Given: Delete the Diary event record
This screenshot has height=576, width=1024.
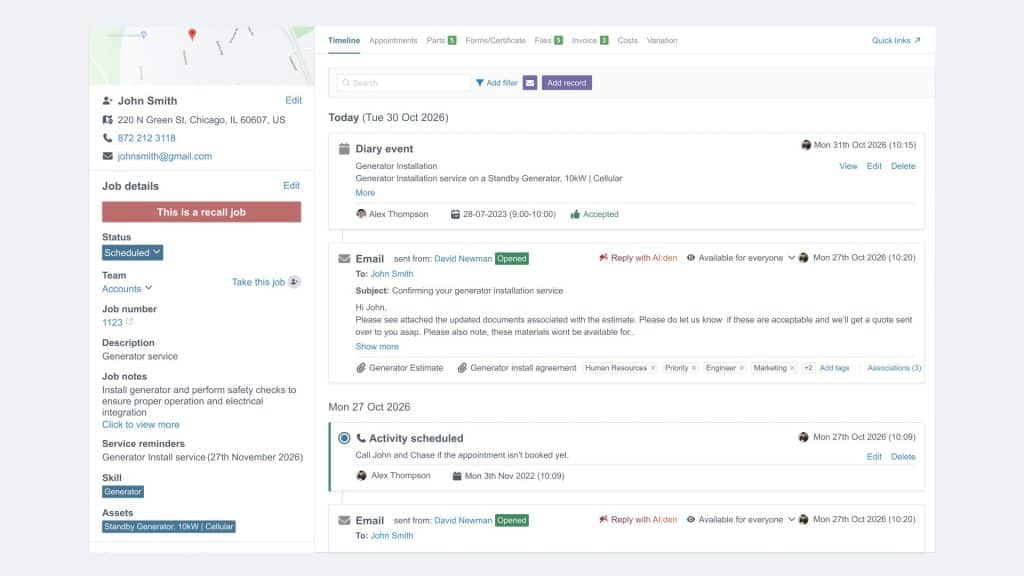Looking at the screenshot, I should (x=903, y=167).
